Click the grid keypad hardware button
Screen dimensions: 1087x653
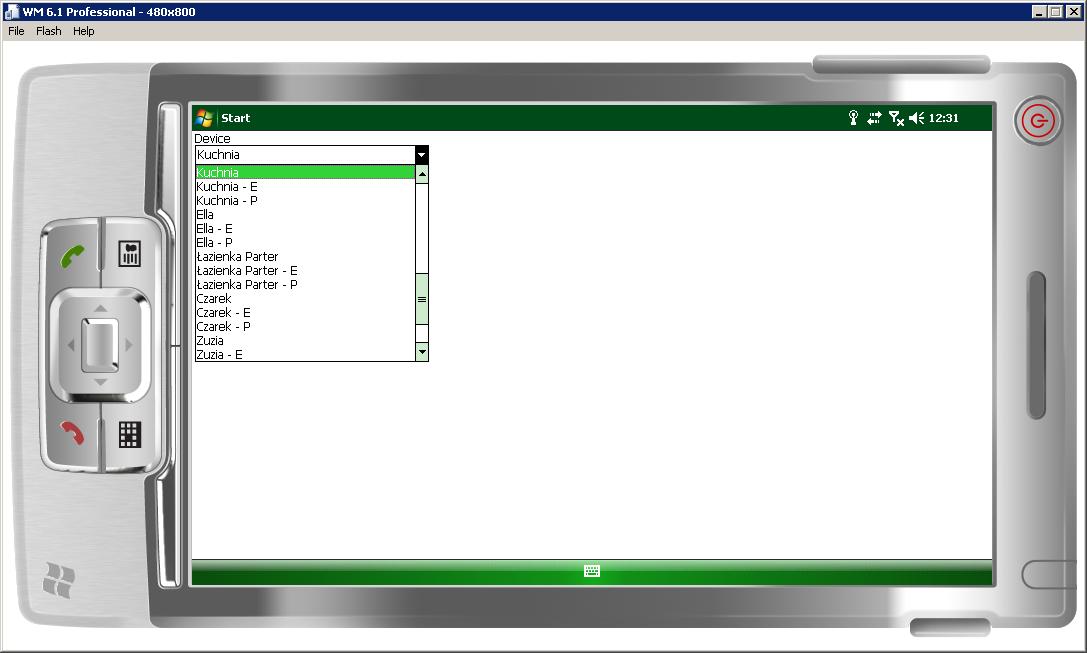tap(130, 435)
